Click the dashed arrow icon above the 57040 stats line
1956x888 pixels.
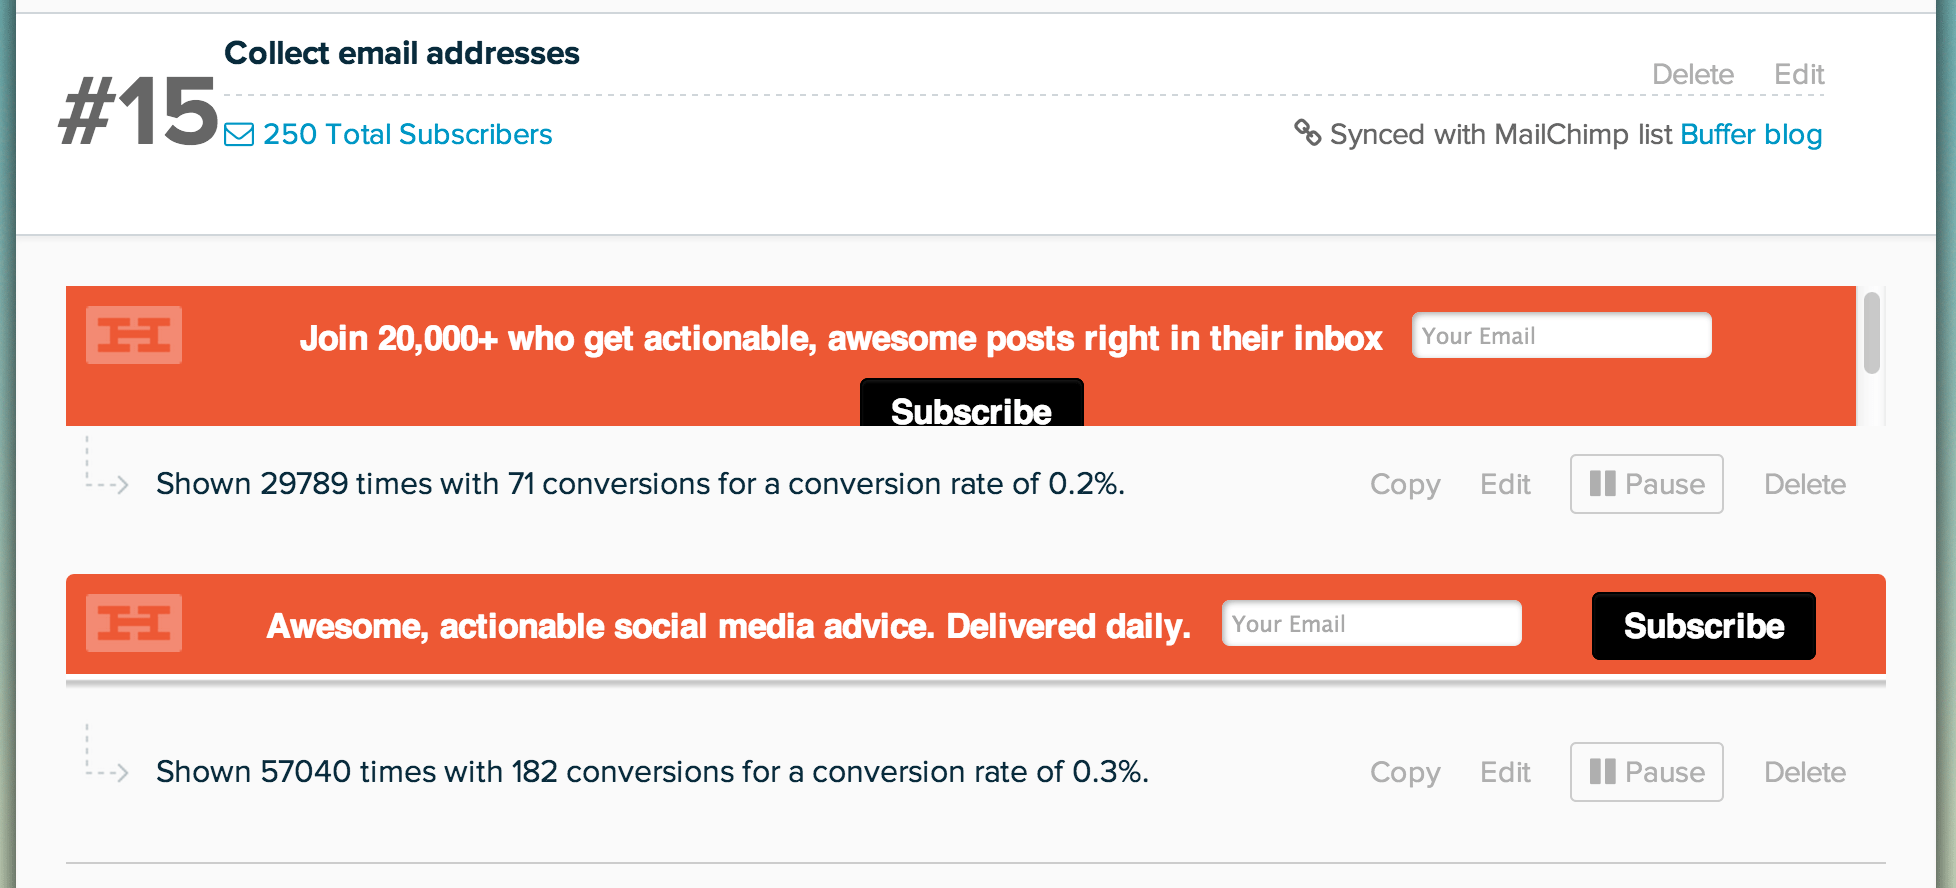tap(105, 758)
